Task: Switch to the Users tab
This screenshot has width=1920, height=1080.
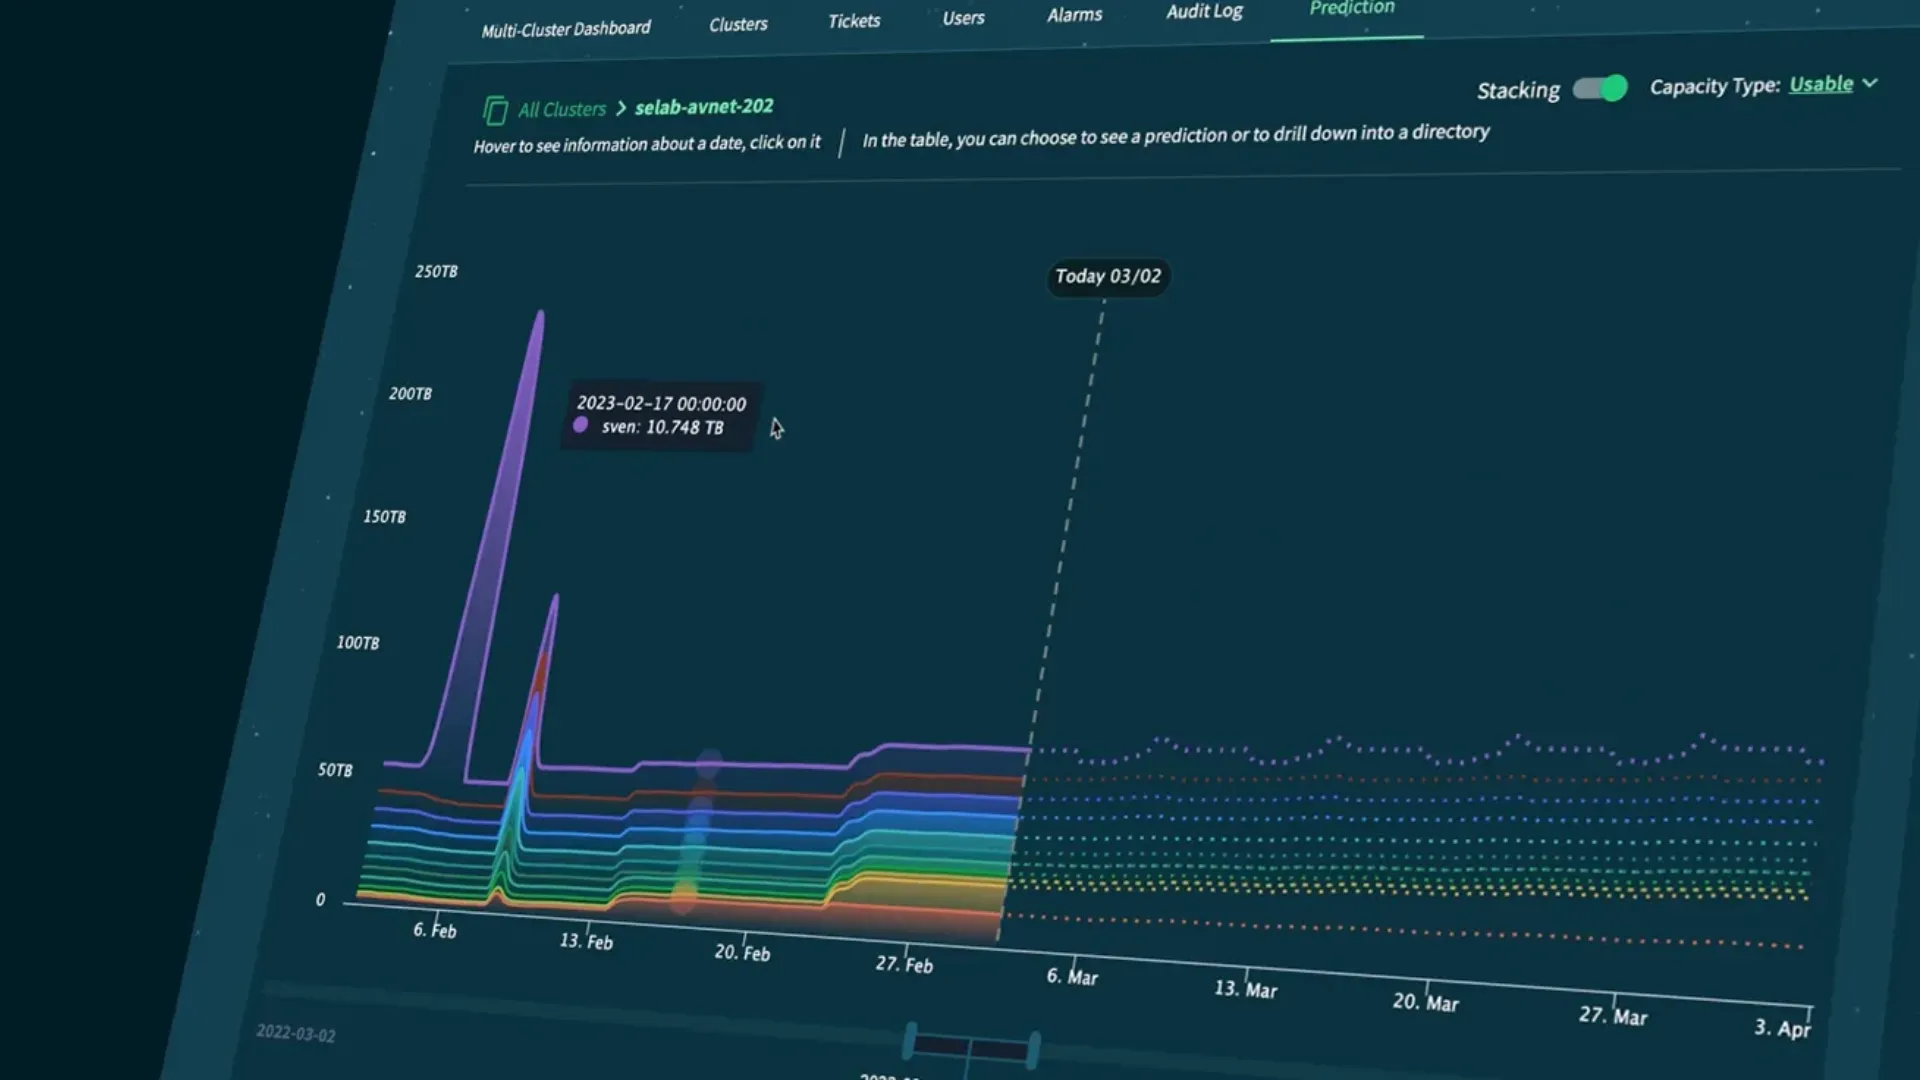Action: point(963,17)
